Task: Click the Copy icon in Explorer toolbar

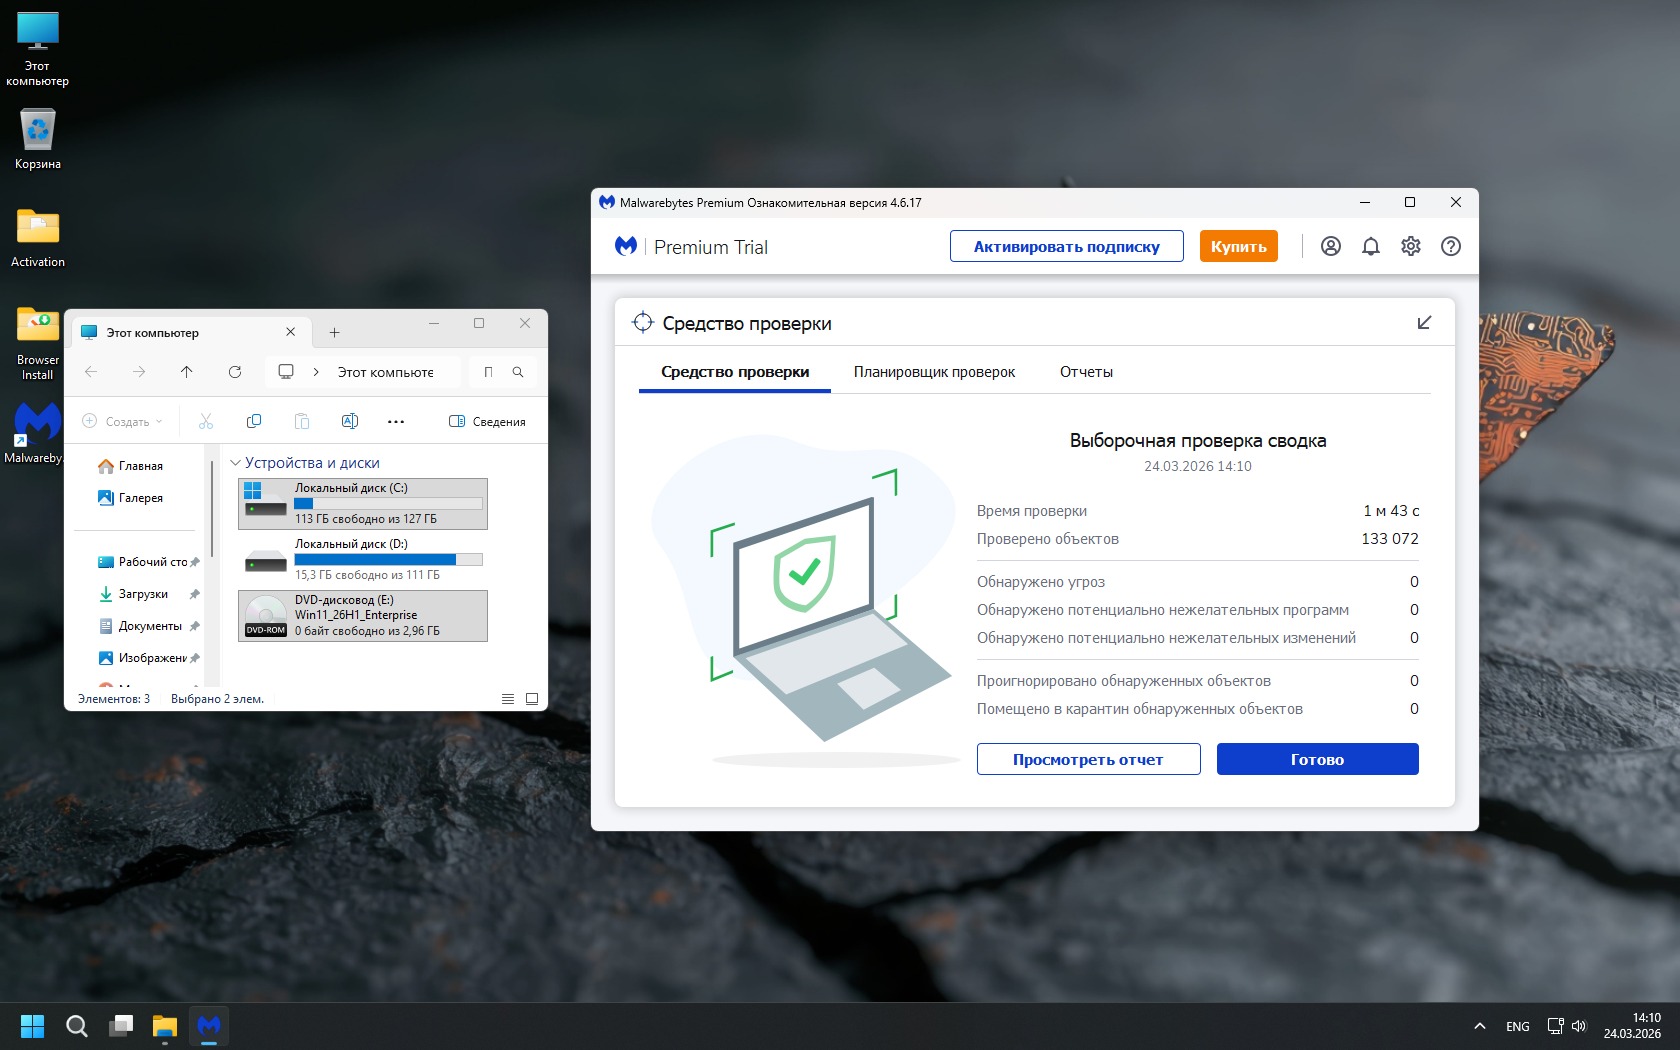Action: 254,421
